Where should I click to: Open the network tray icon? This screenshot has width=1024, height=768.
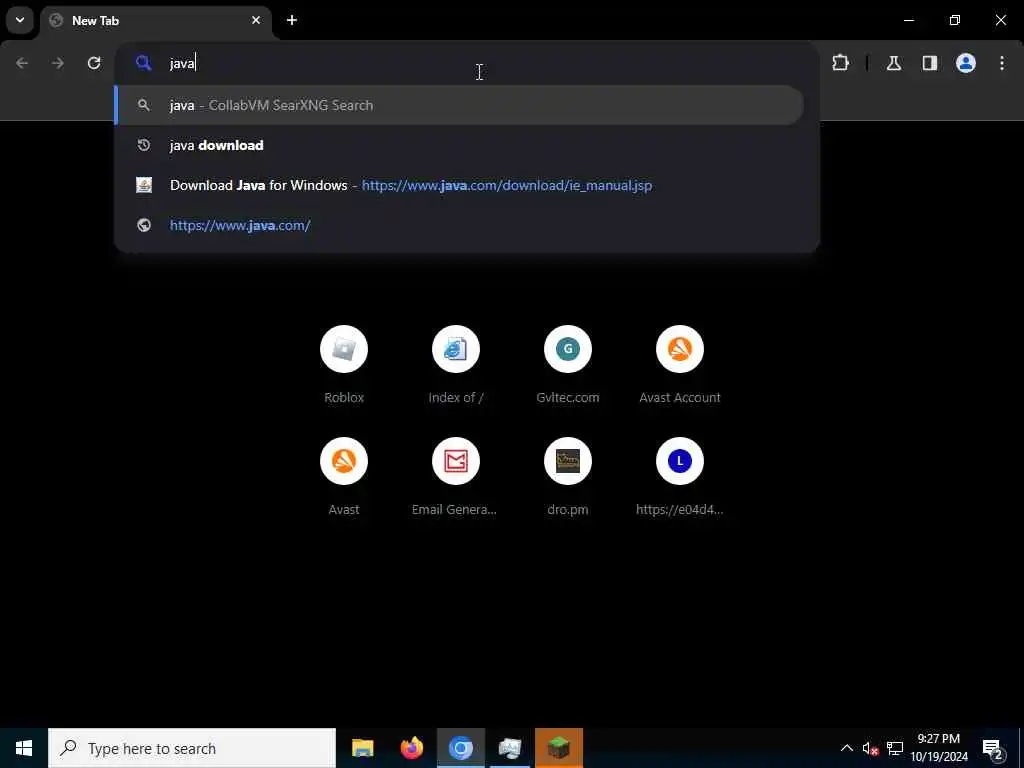point(895,748)
